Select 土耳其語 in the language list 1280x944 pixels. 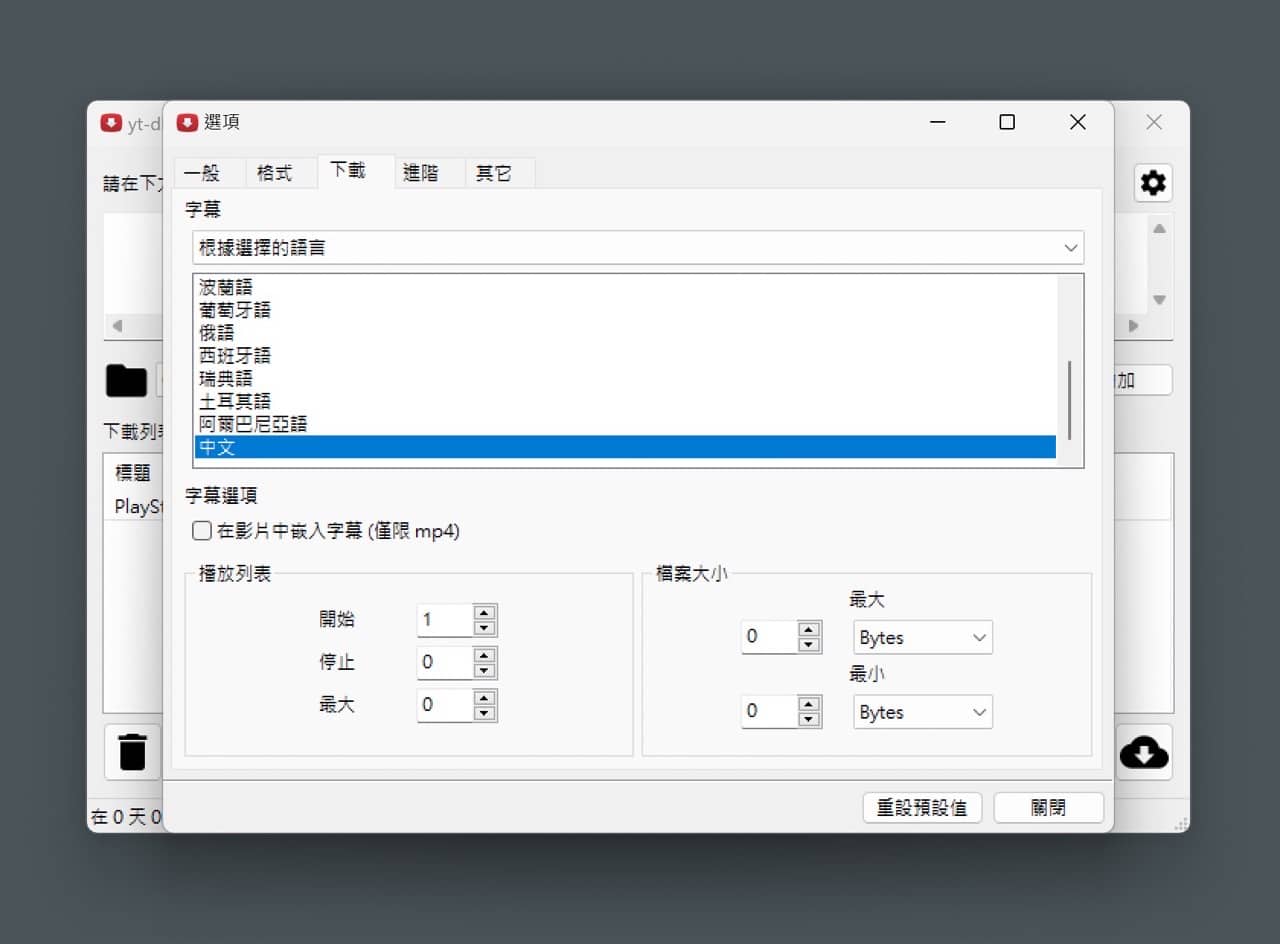tap(625, 401)
